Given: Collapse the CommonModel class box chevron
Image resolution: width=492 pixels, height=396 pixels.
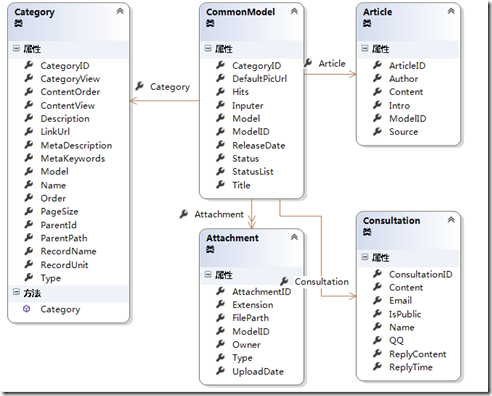Looking at the screenshot, I should tap(294, 11).
